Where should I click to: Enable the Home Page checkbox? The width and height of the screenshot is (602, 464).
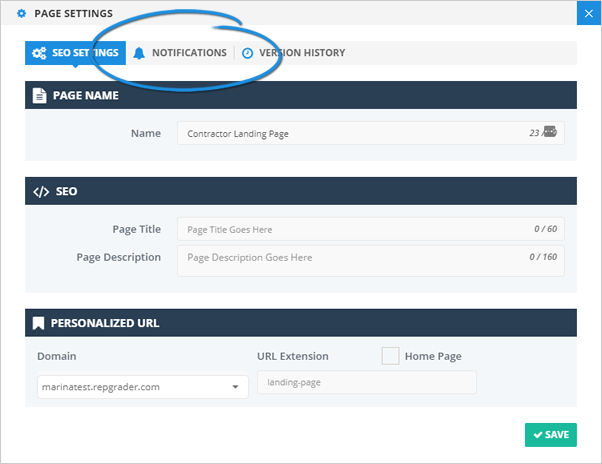(x=390, y=356)
